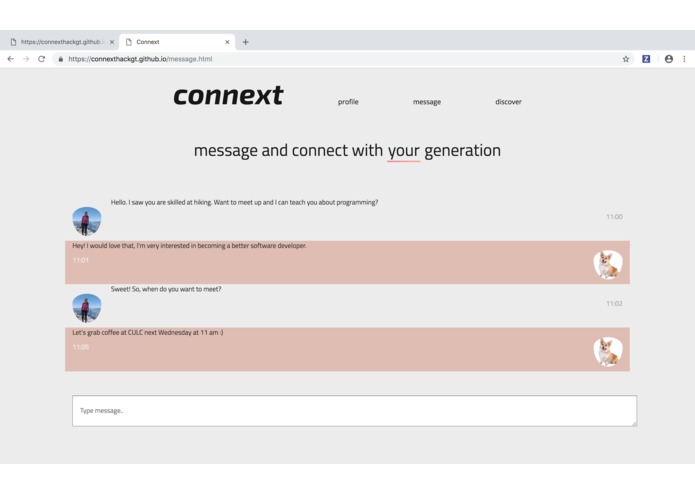Close the connexthackgt.github tab
Screen dimensions: 695x494
click(x=112, y=42)
